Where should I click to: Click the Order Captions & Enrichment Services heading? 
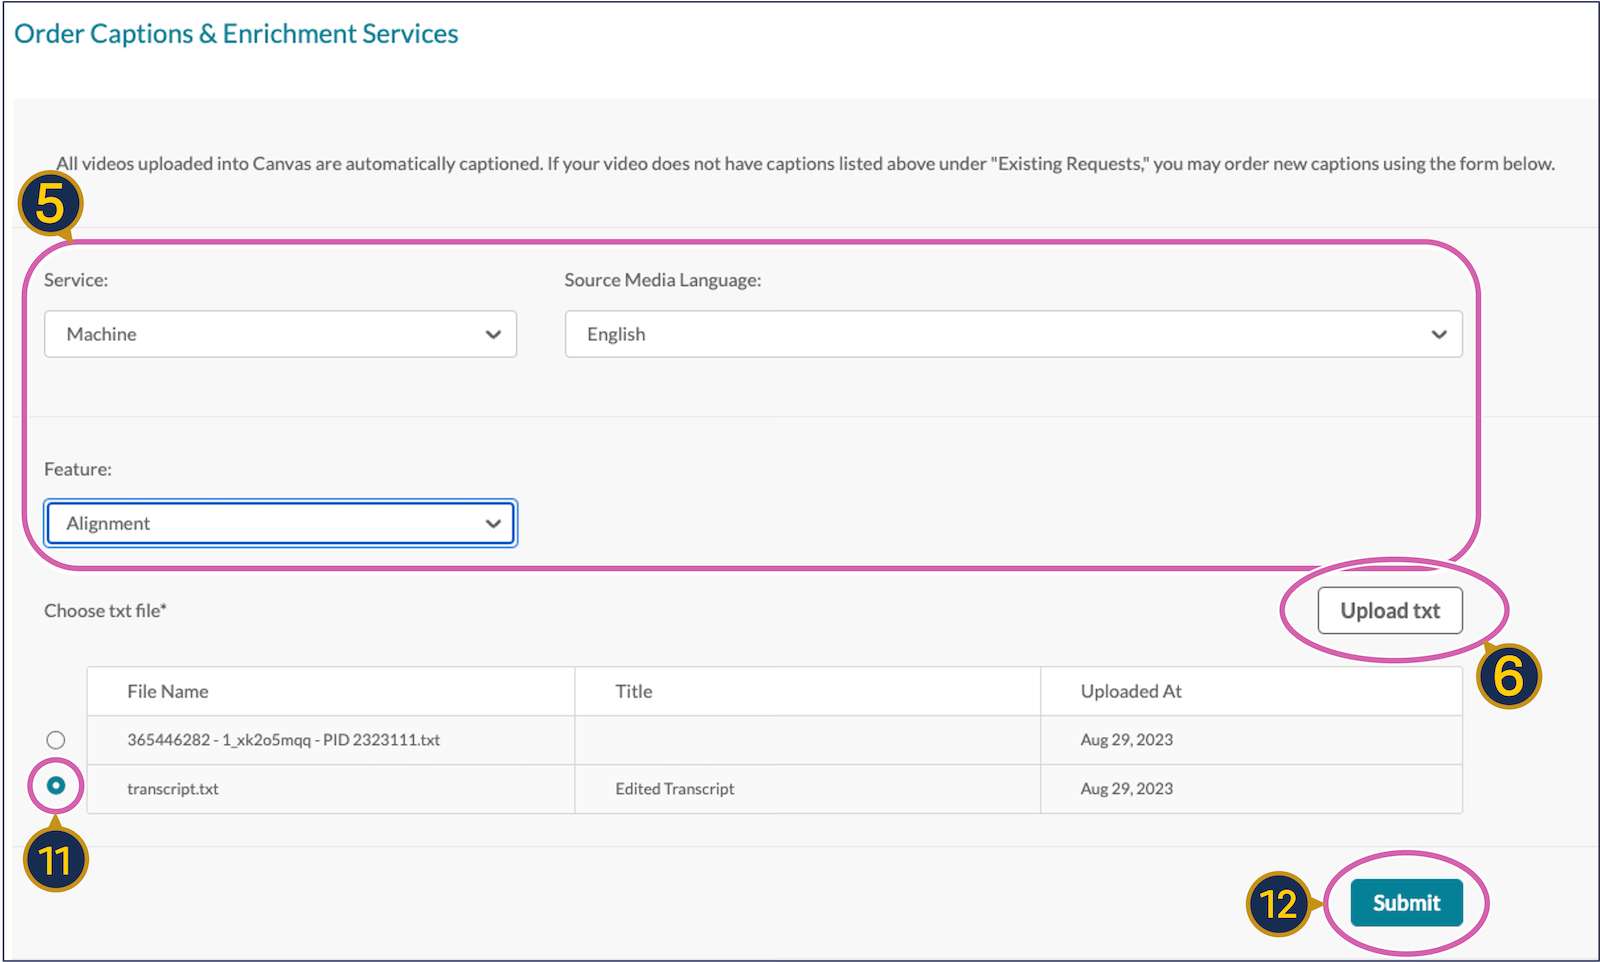click(236, 34)
